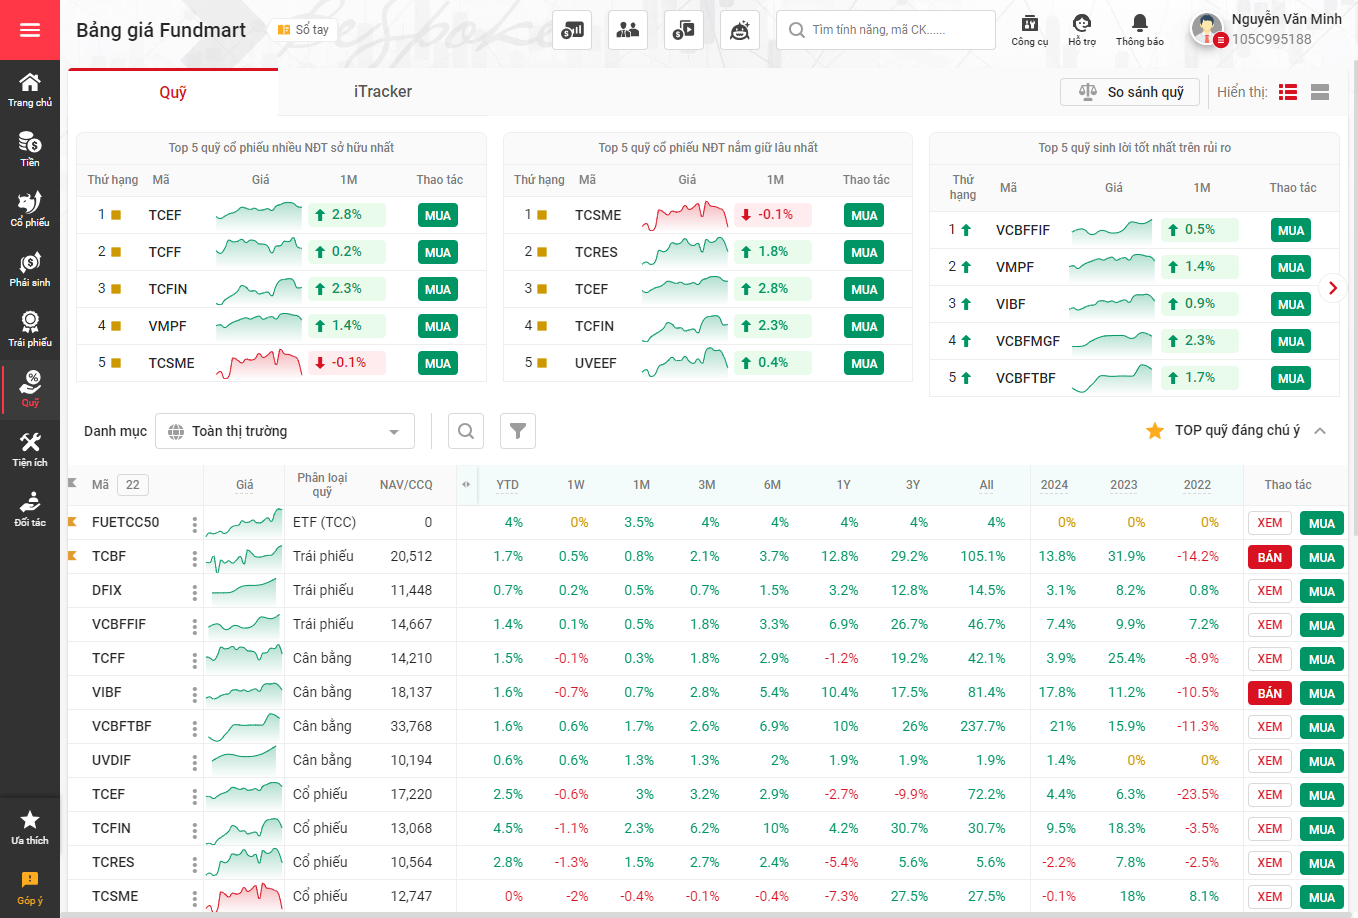Click the So sánh quỹ button

[1130, 92]
